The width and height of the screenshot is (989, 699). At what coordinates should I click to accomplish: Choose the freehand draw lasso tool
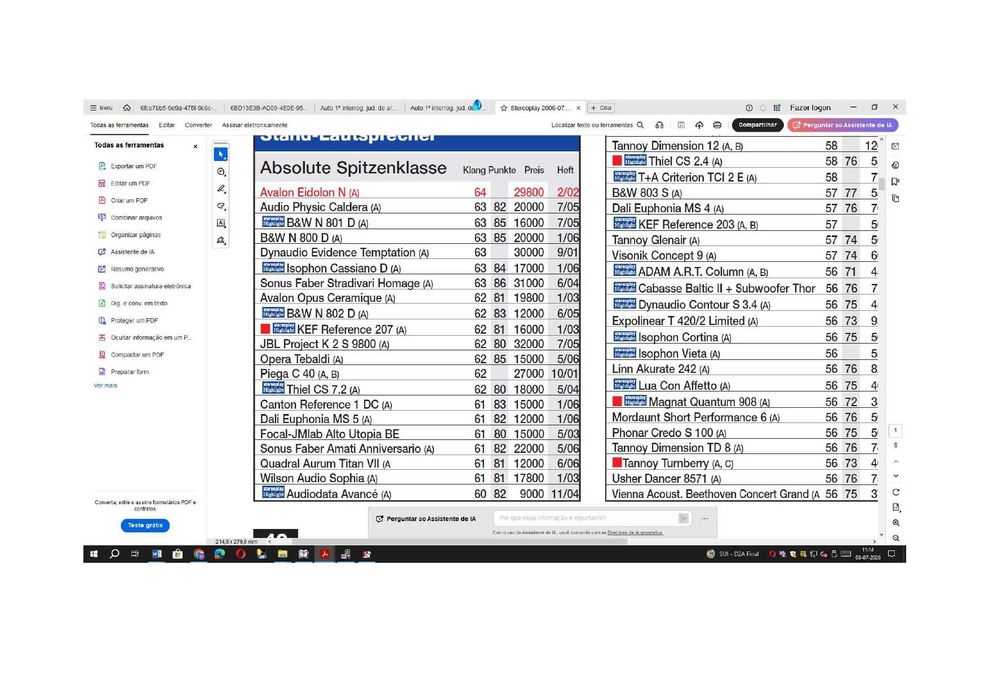pos(221,206)
